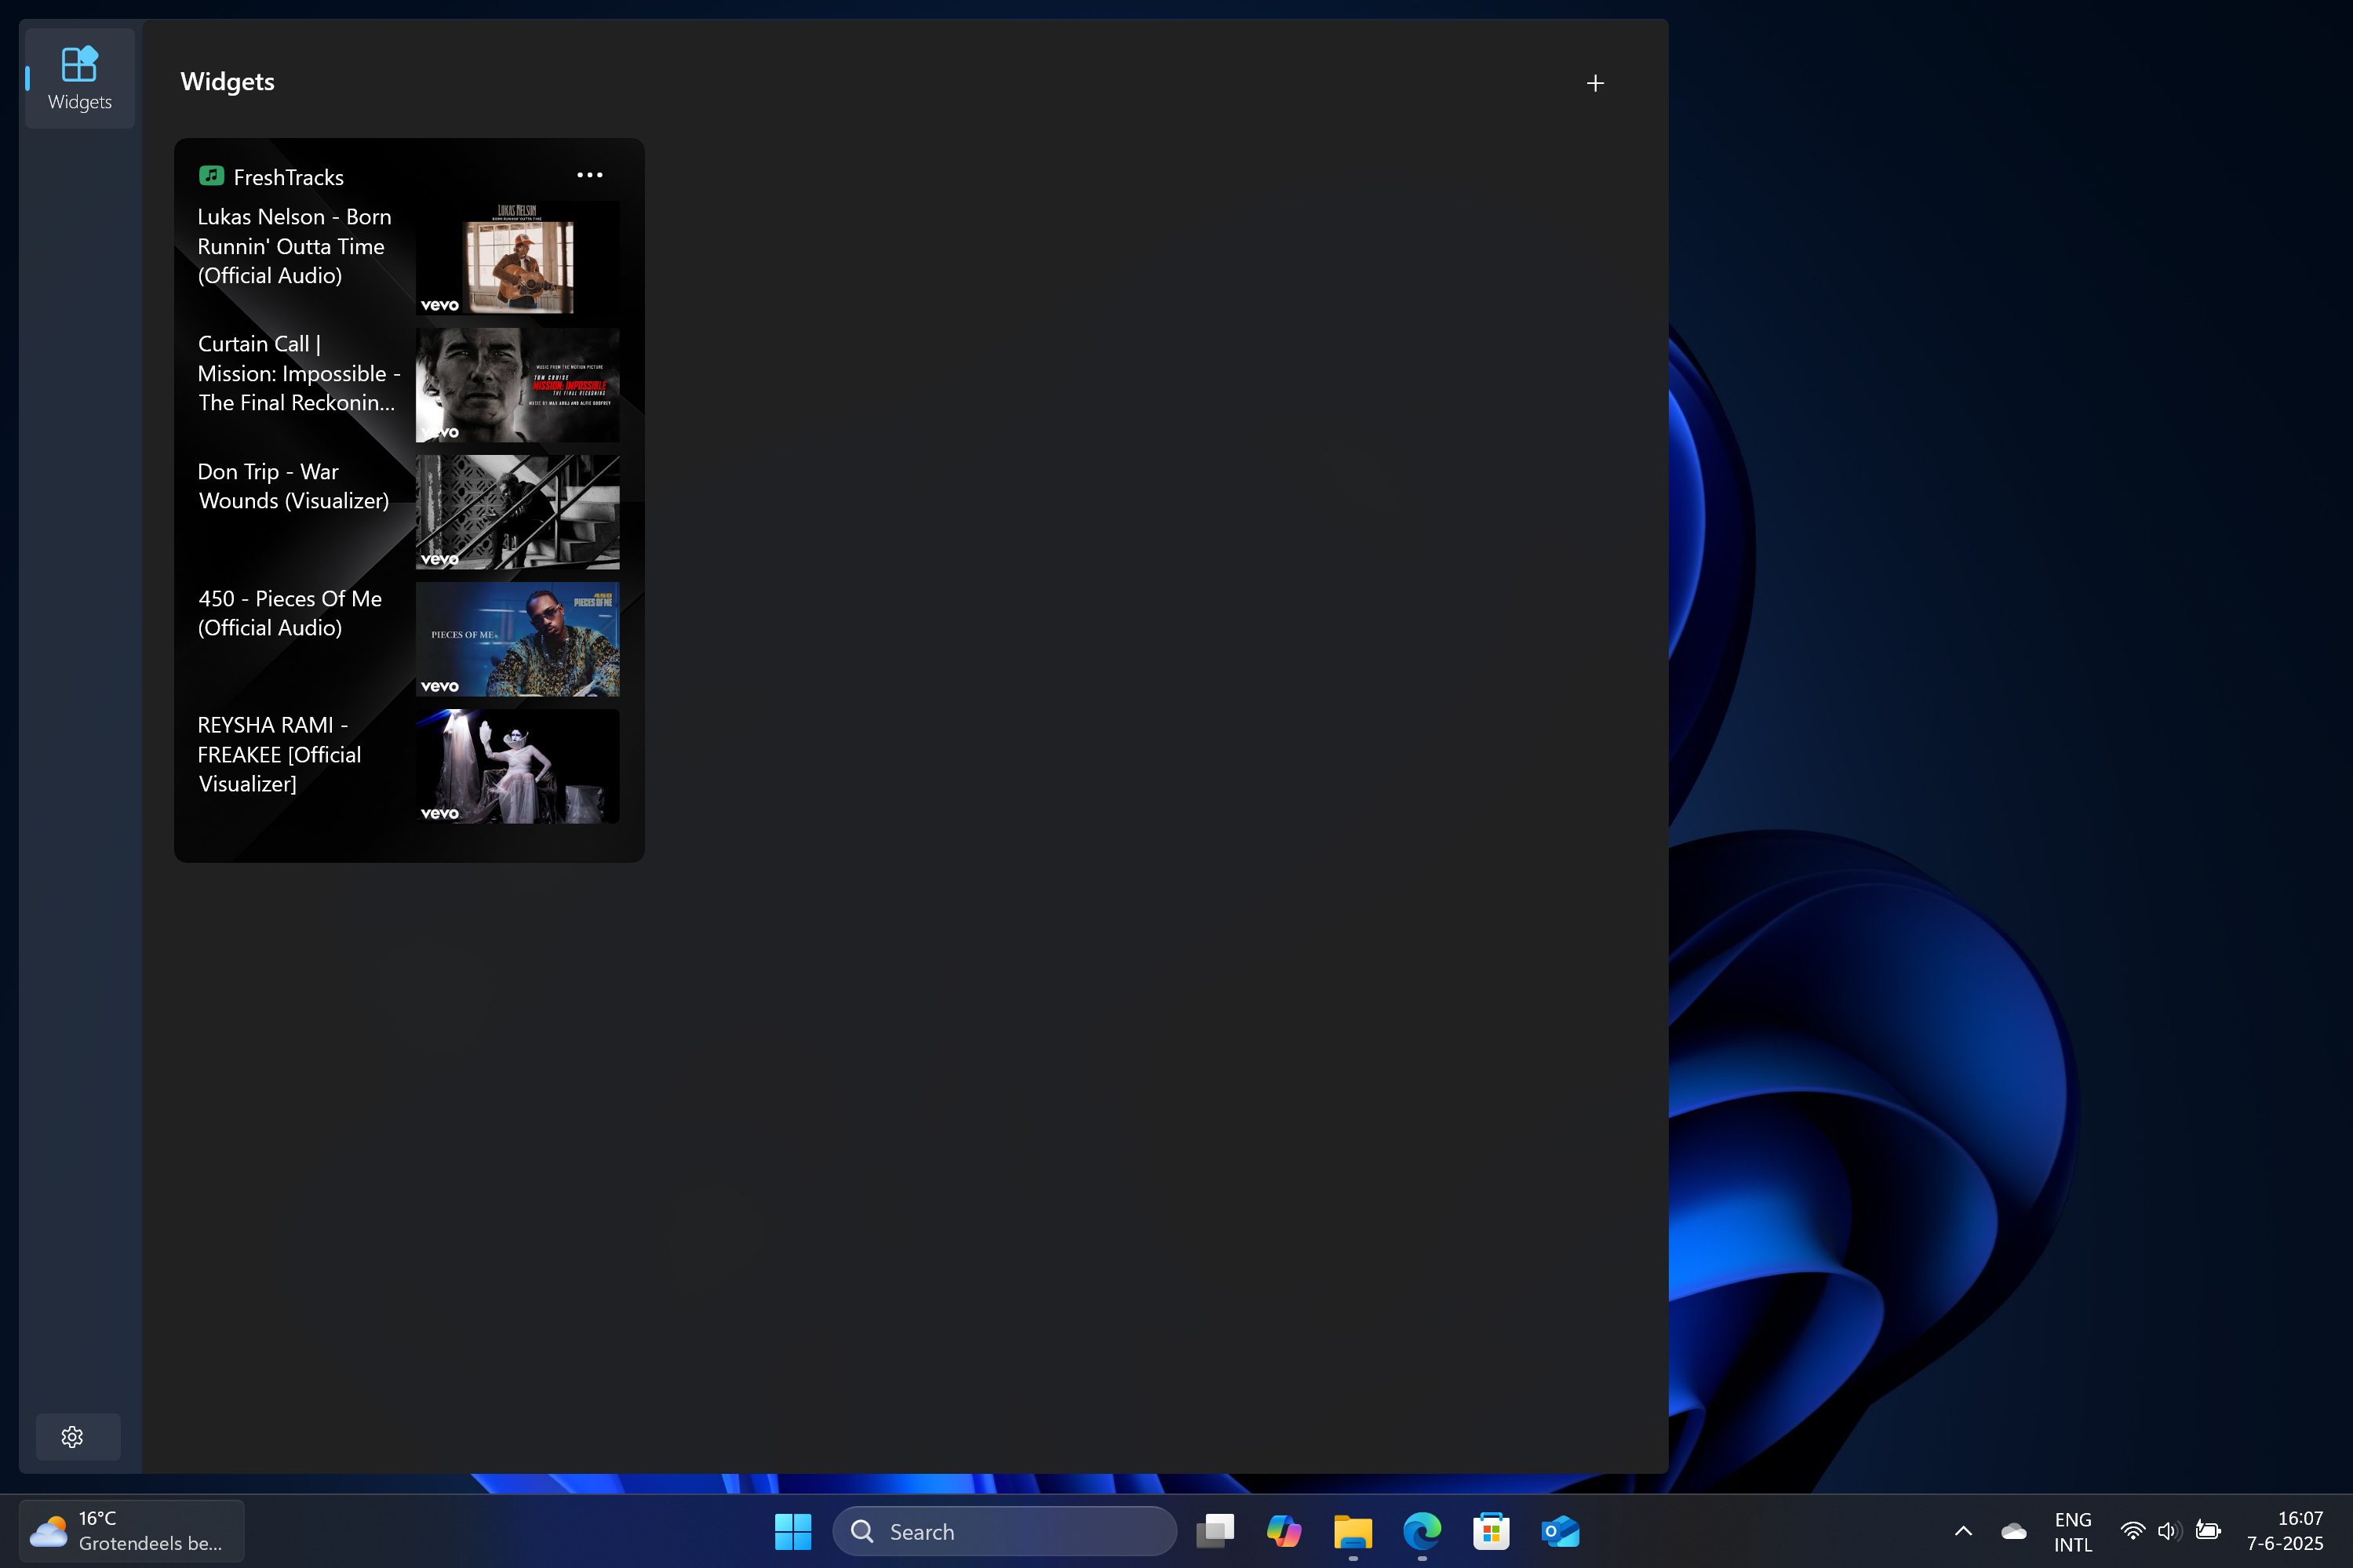The image size is (2353, 1568).
Task: Show hidden system tray icons
Action: pyautogui.click(x=1963, y=1531)
